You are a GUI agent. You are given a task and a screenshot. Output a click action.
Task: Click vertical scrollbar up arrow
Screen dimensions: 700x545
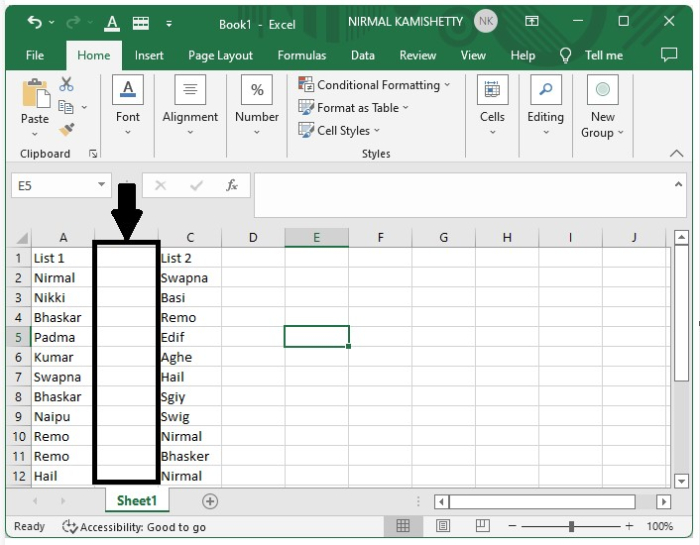pos(681,237)
